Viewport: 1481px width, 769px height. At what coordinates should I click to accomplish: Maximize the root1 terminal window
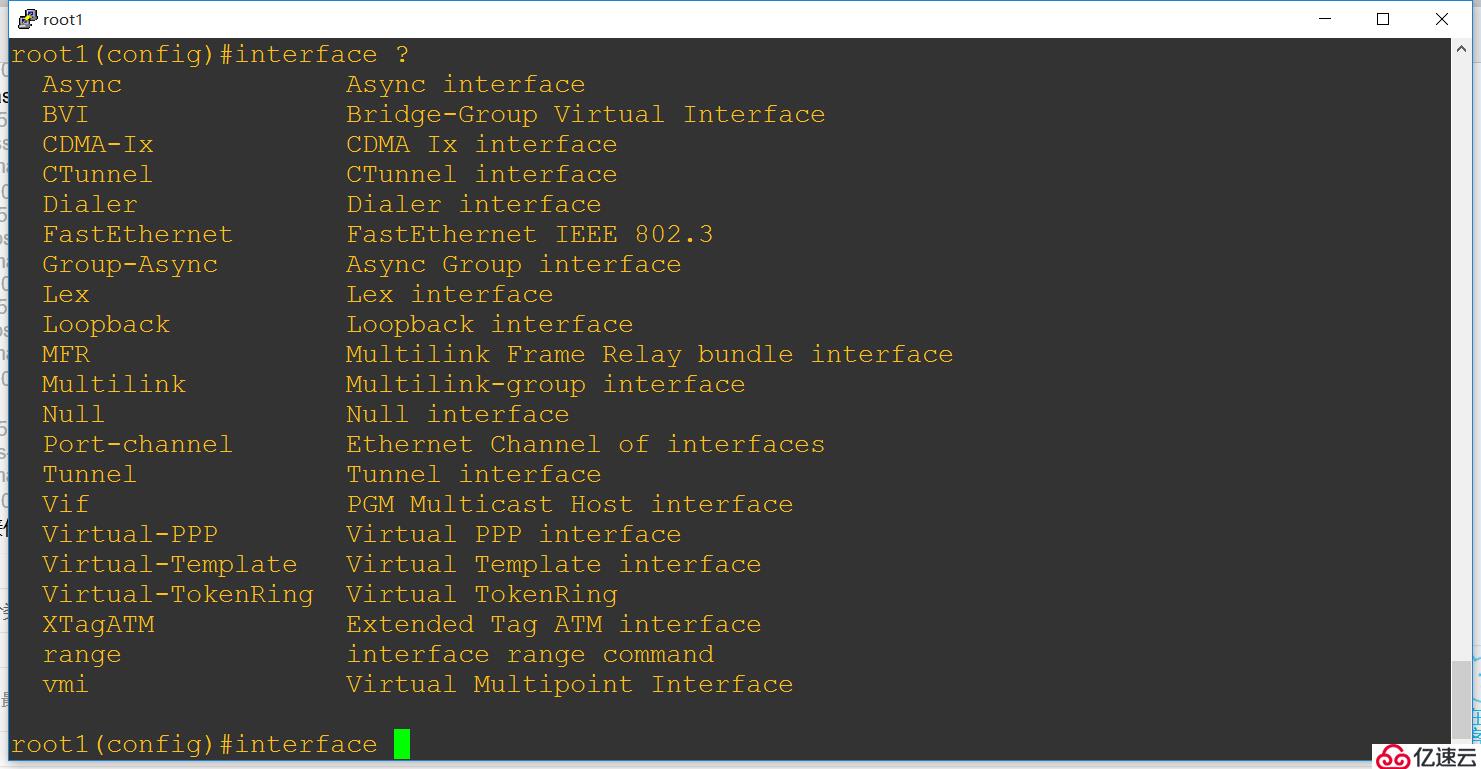pos(1383,19)
